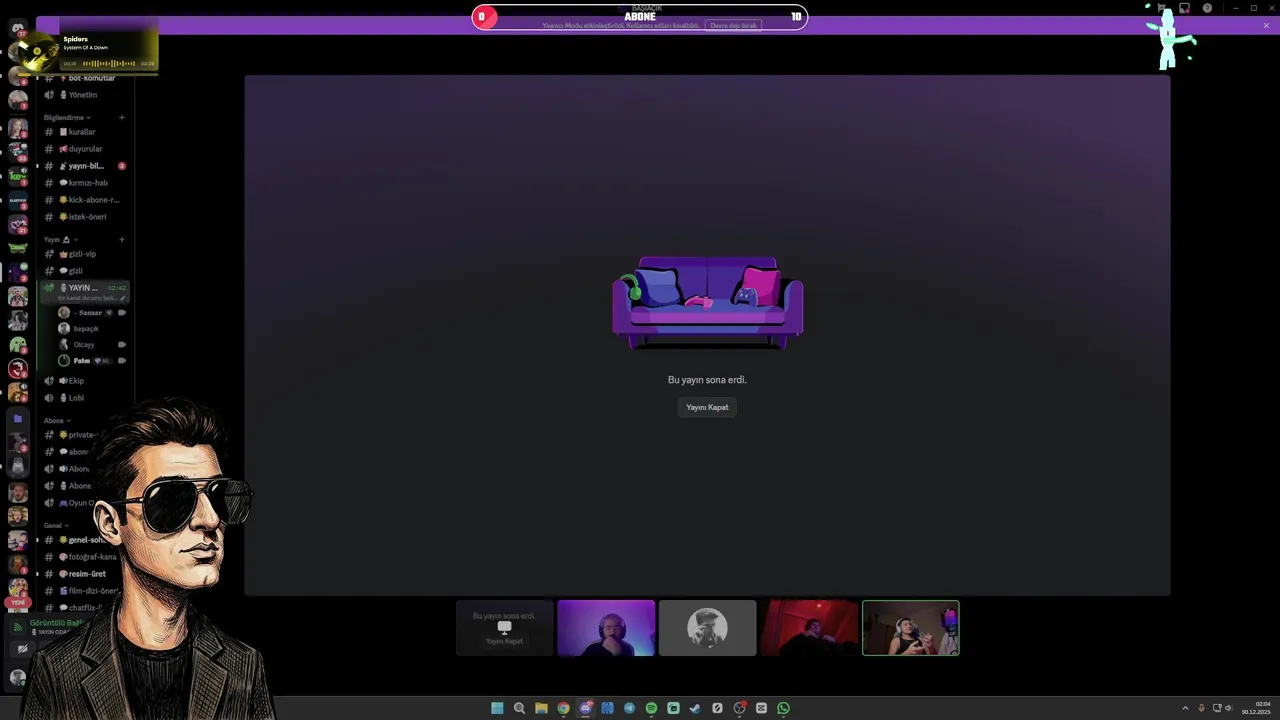
Task: Open WhatsApp from taskbar
Action: coord(783,708)
